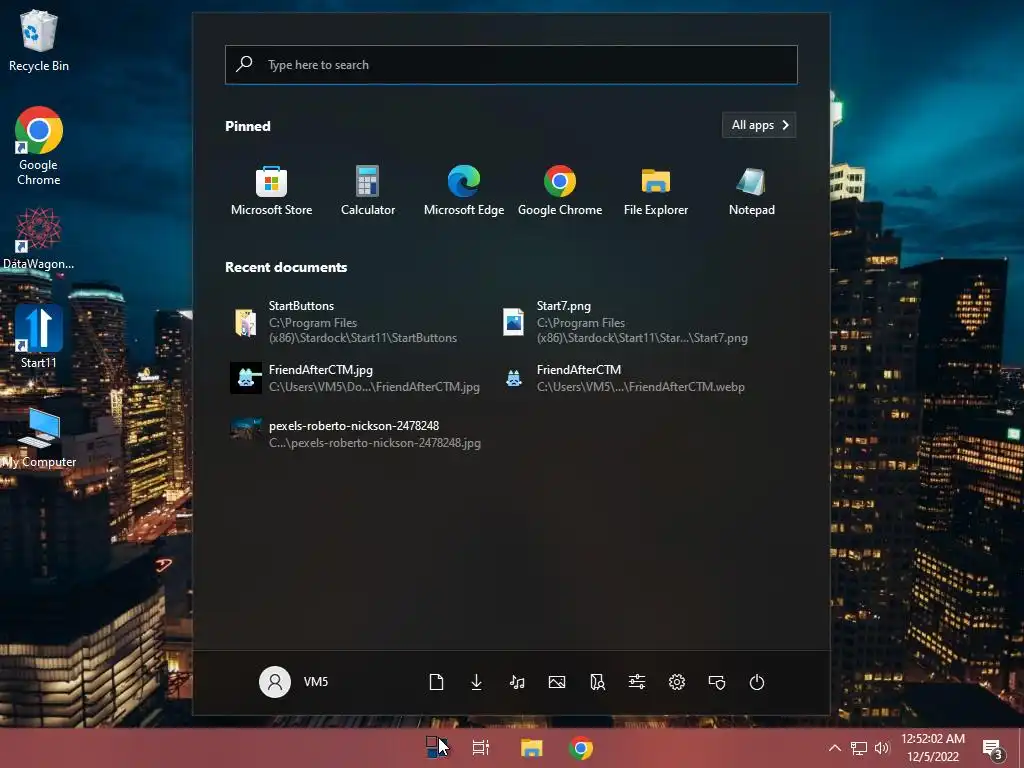1024x768 pixels.
Task: Launch pinned Notepad app
Action: (x=752, y=191)
